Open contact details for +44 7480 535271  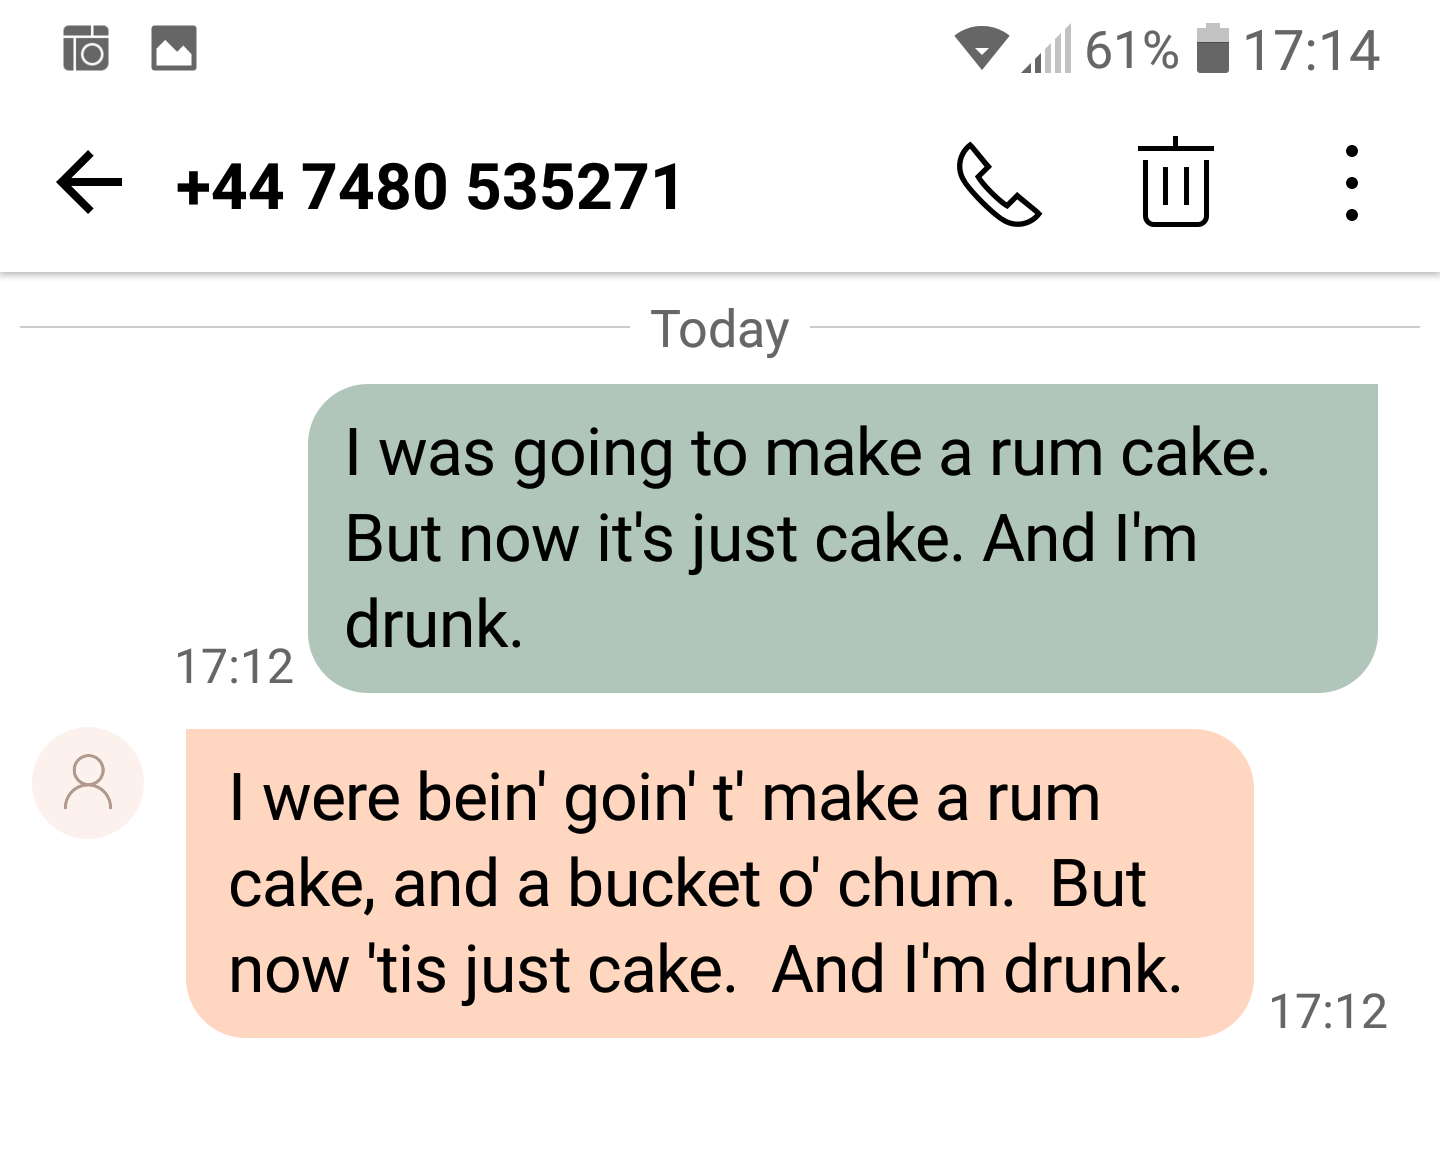[428, 187]
